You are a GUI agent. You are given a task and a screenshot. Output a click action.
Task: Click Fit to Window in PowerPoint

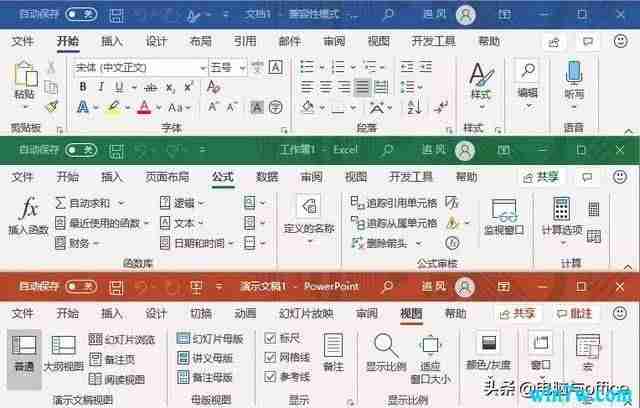(x=430, y=359)
